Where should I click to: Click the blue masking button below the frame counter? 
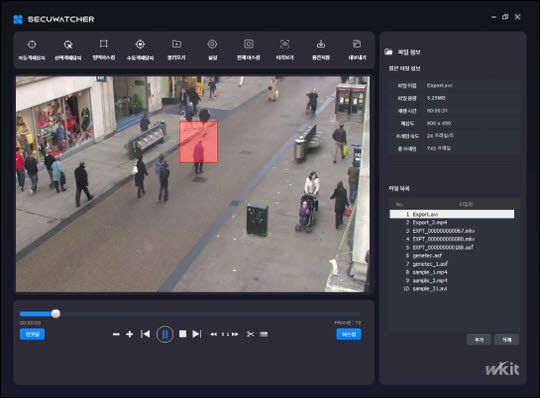(x=349, y=334)
